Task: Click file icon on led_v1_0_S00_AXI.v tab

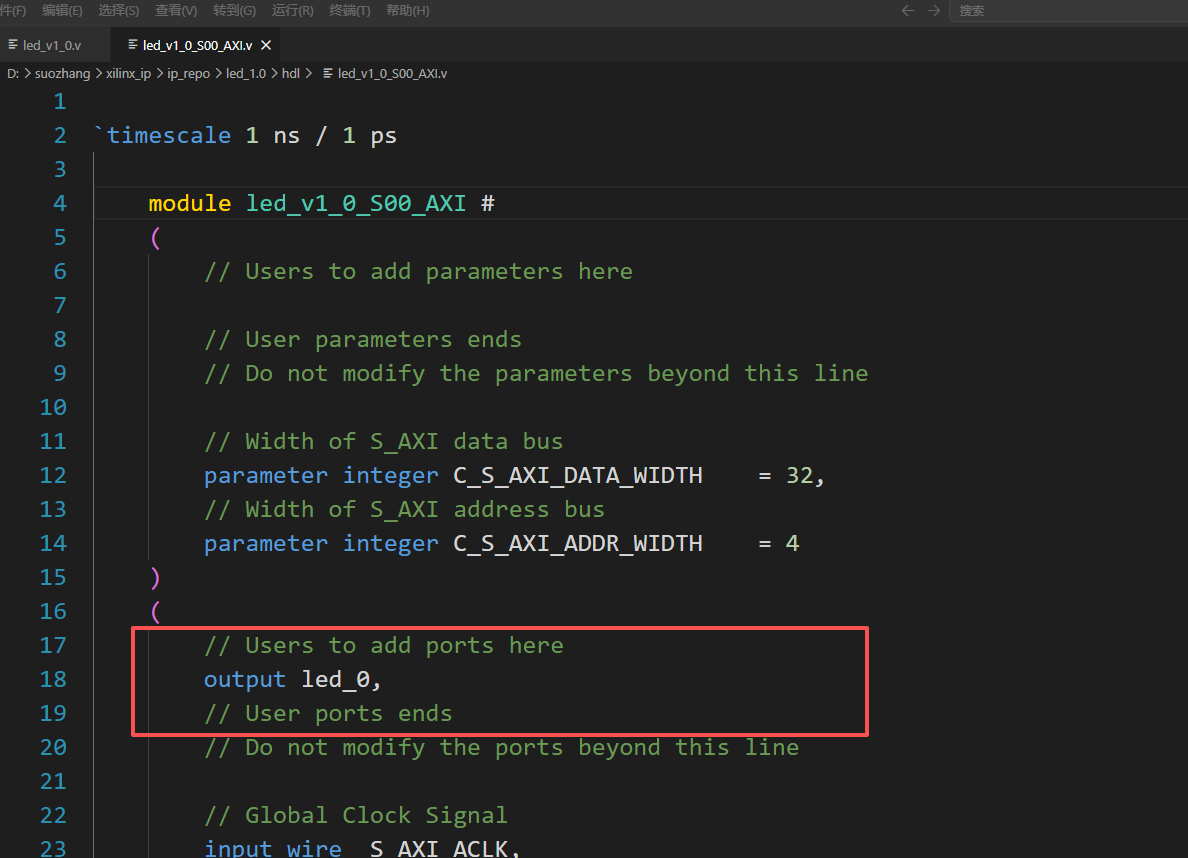Action: coord(133,45)
